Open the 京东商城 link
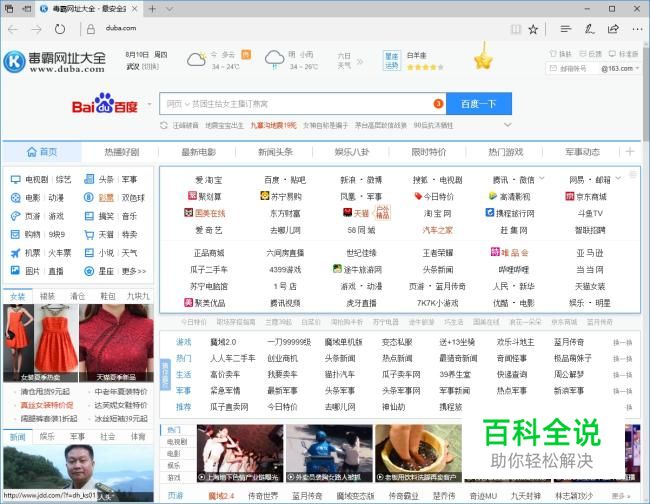Screen dimensions: 650x504 click(x=590, y=197)
